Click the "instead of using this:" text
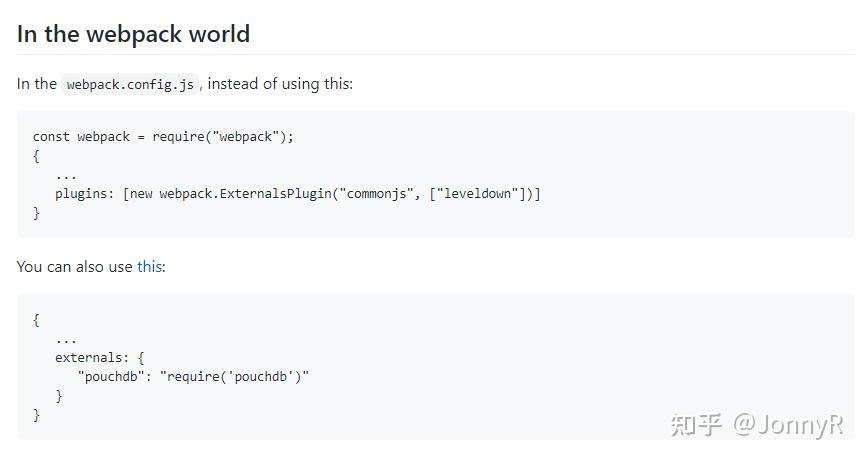The width and height of the screenshot is (865, 463). pos(280,84)
